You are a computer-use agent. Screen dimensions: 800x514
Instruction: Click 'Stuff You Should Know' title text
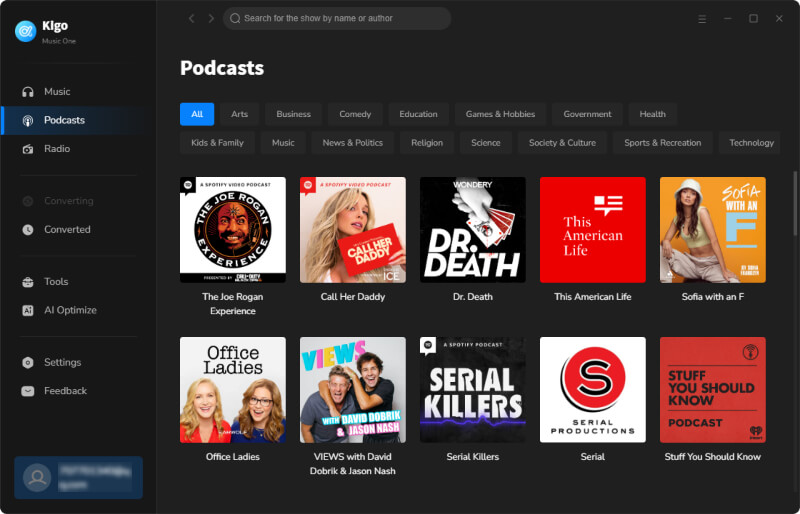click(712, 457)
